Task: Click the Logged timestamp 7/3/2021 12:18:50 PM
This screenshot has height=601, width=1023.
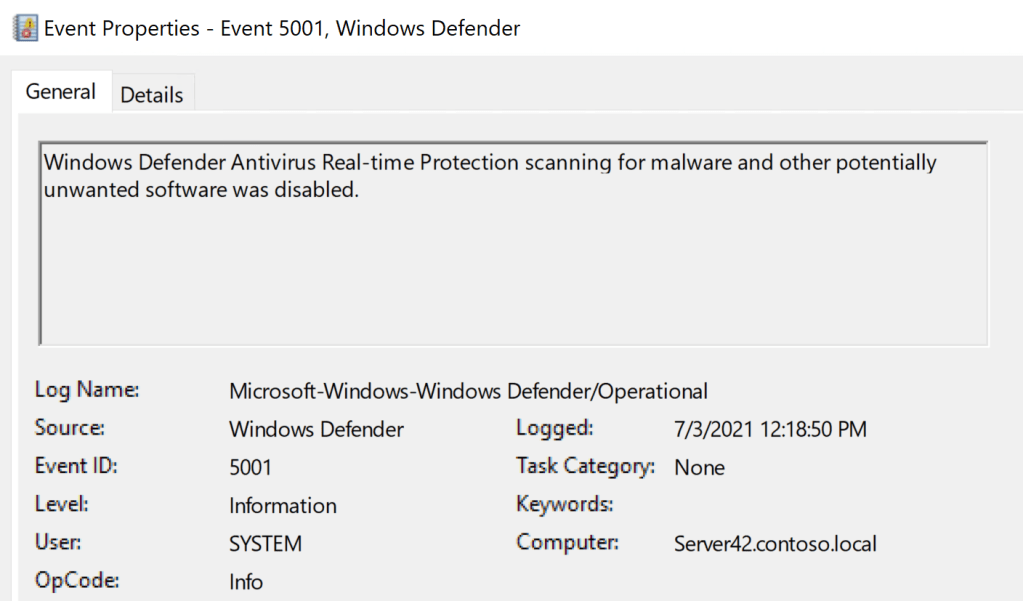Action: tap(770, 430)
